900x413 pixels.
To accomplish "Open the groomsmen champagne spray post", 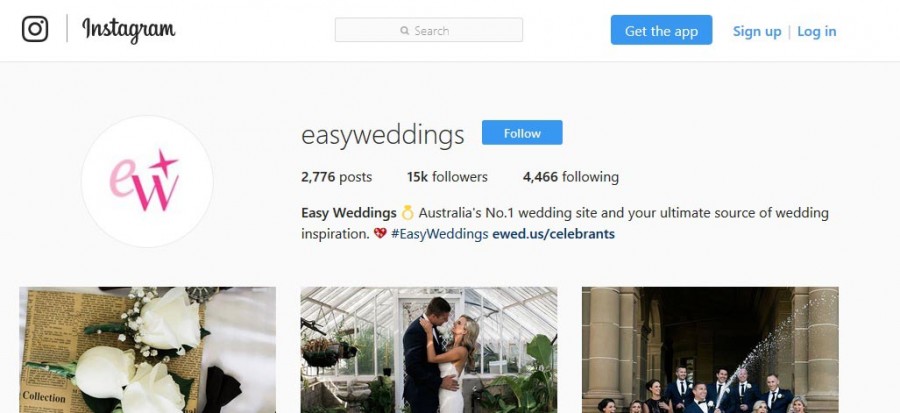I will coord(710,350).
